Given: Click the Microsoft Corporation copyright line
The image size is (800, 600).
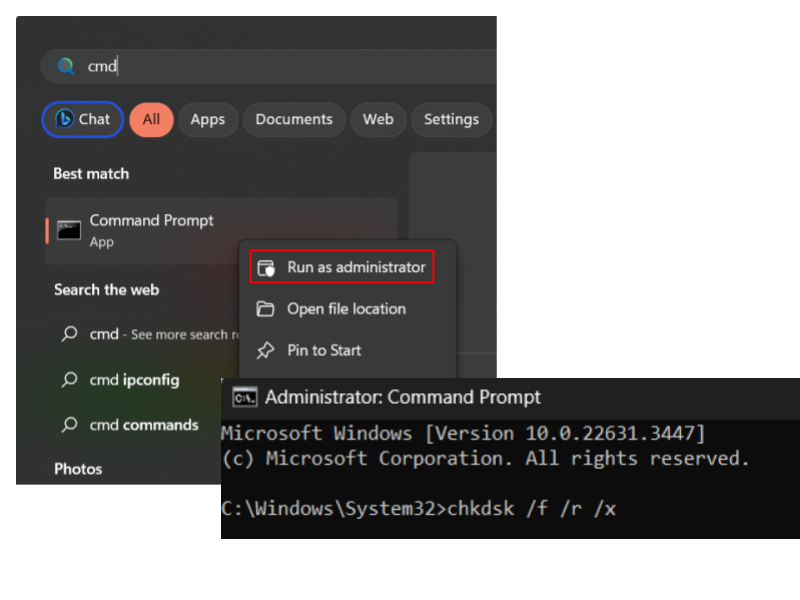Looking at the screenshot, I should coord(486,458).
